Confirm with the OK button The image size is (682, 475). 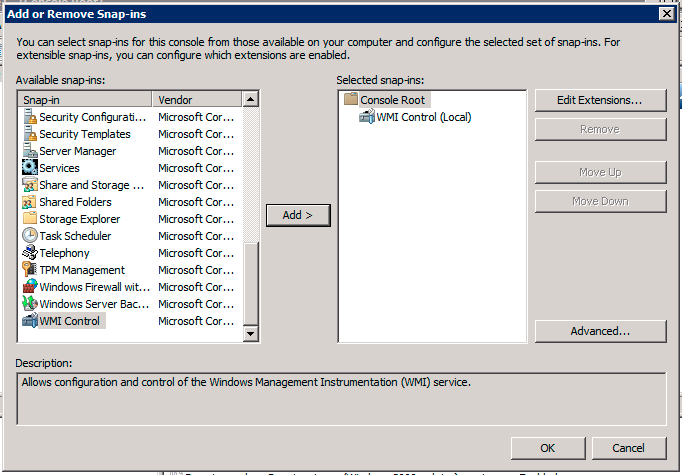(548, 448)
